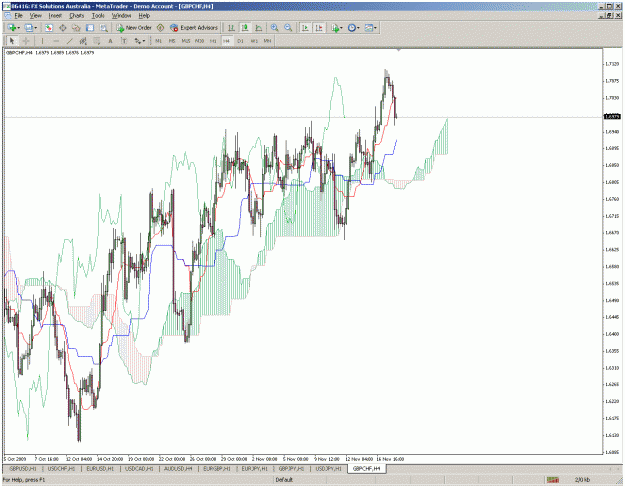Image resolution: width=625 pixels, height=486 pixels.
Task: Select the arrow cursor tool
Action: click(x=12, y=41)
